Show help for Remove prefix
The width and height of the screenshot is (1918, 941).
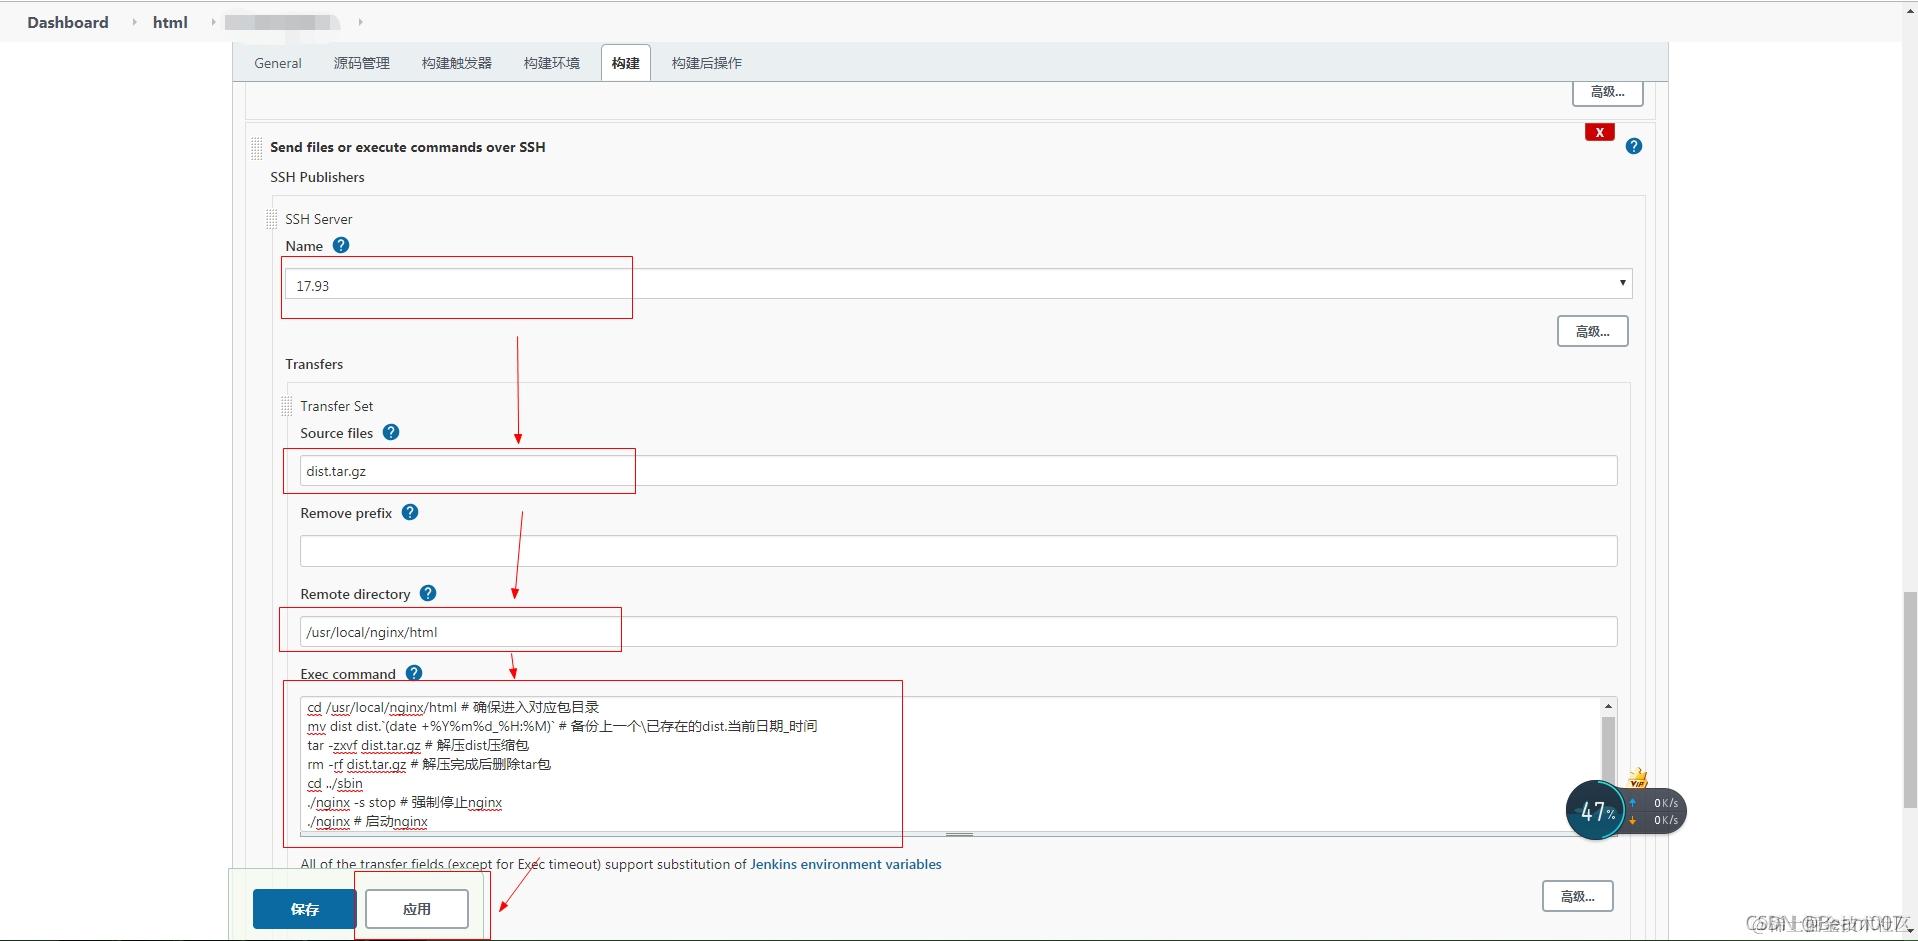point(410,512)
